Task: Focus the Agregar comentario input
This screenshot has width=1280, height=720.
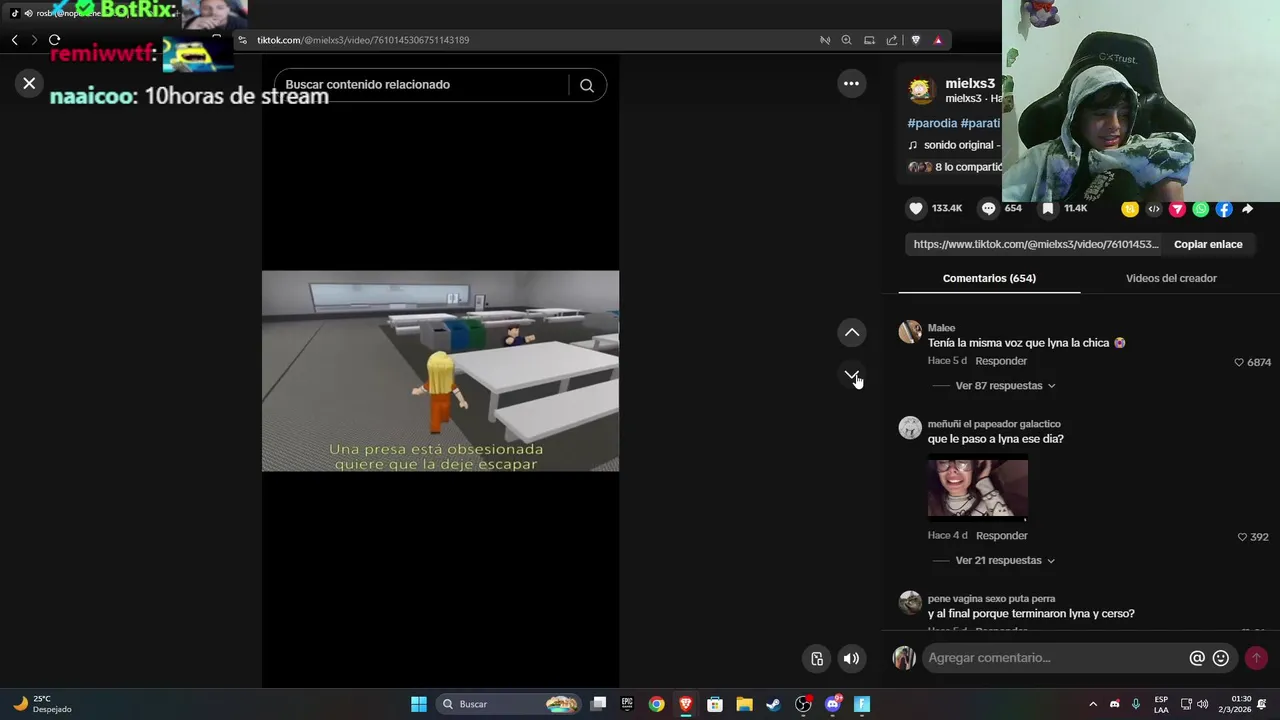Action: [1053, 658]
